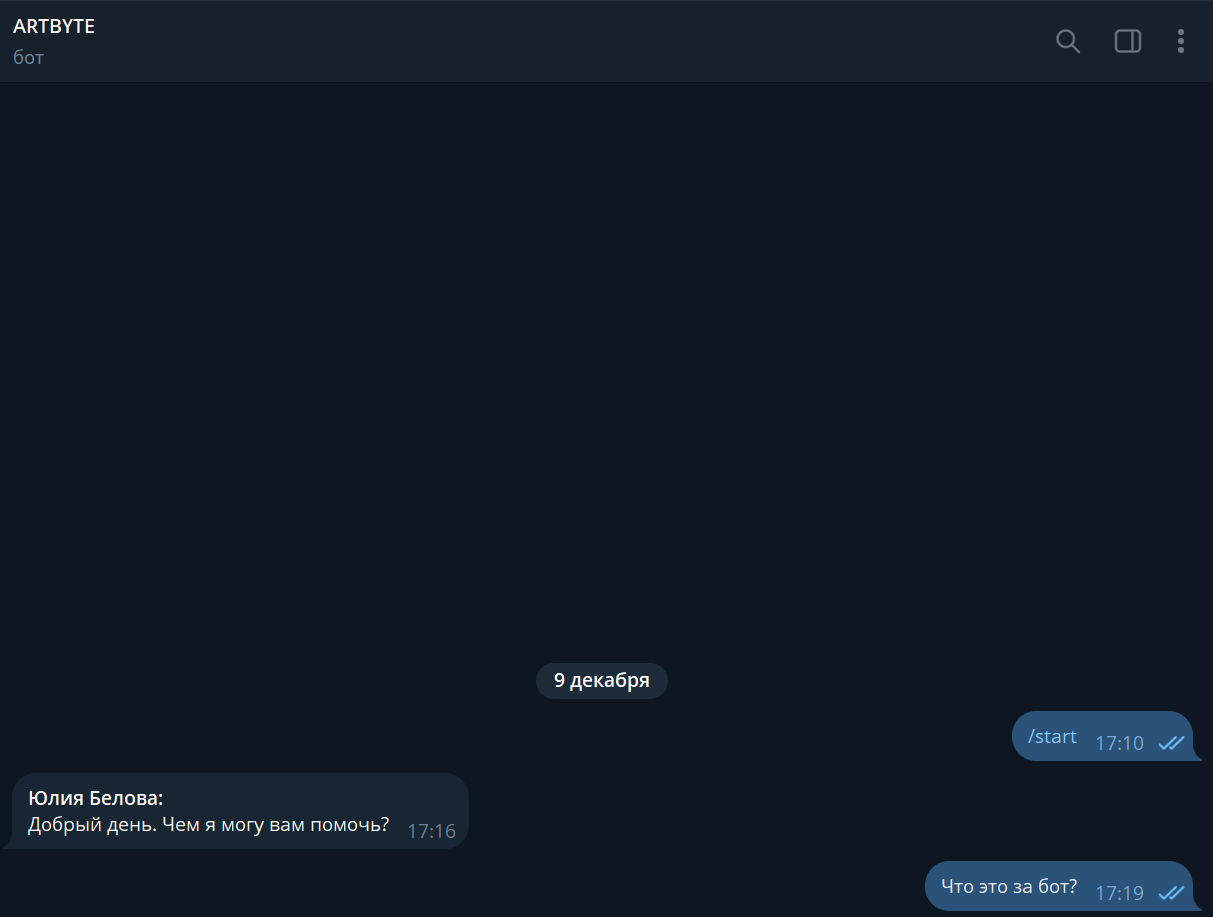
Task: Click the 17:16 timestamp on incoming message
Action: pyautogui.click(x=431, y=831)
